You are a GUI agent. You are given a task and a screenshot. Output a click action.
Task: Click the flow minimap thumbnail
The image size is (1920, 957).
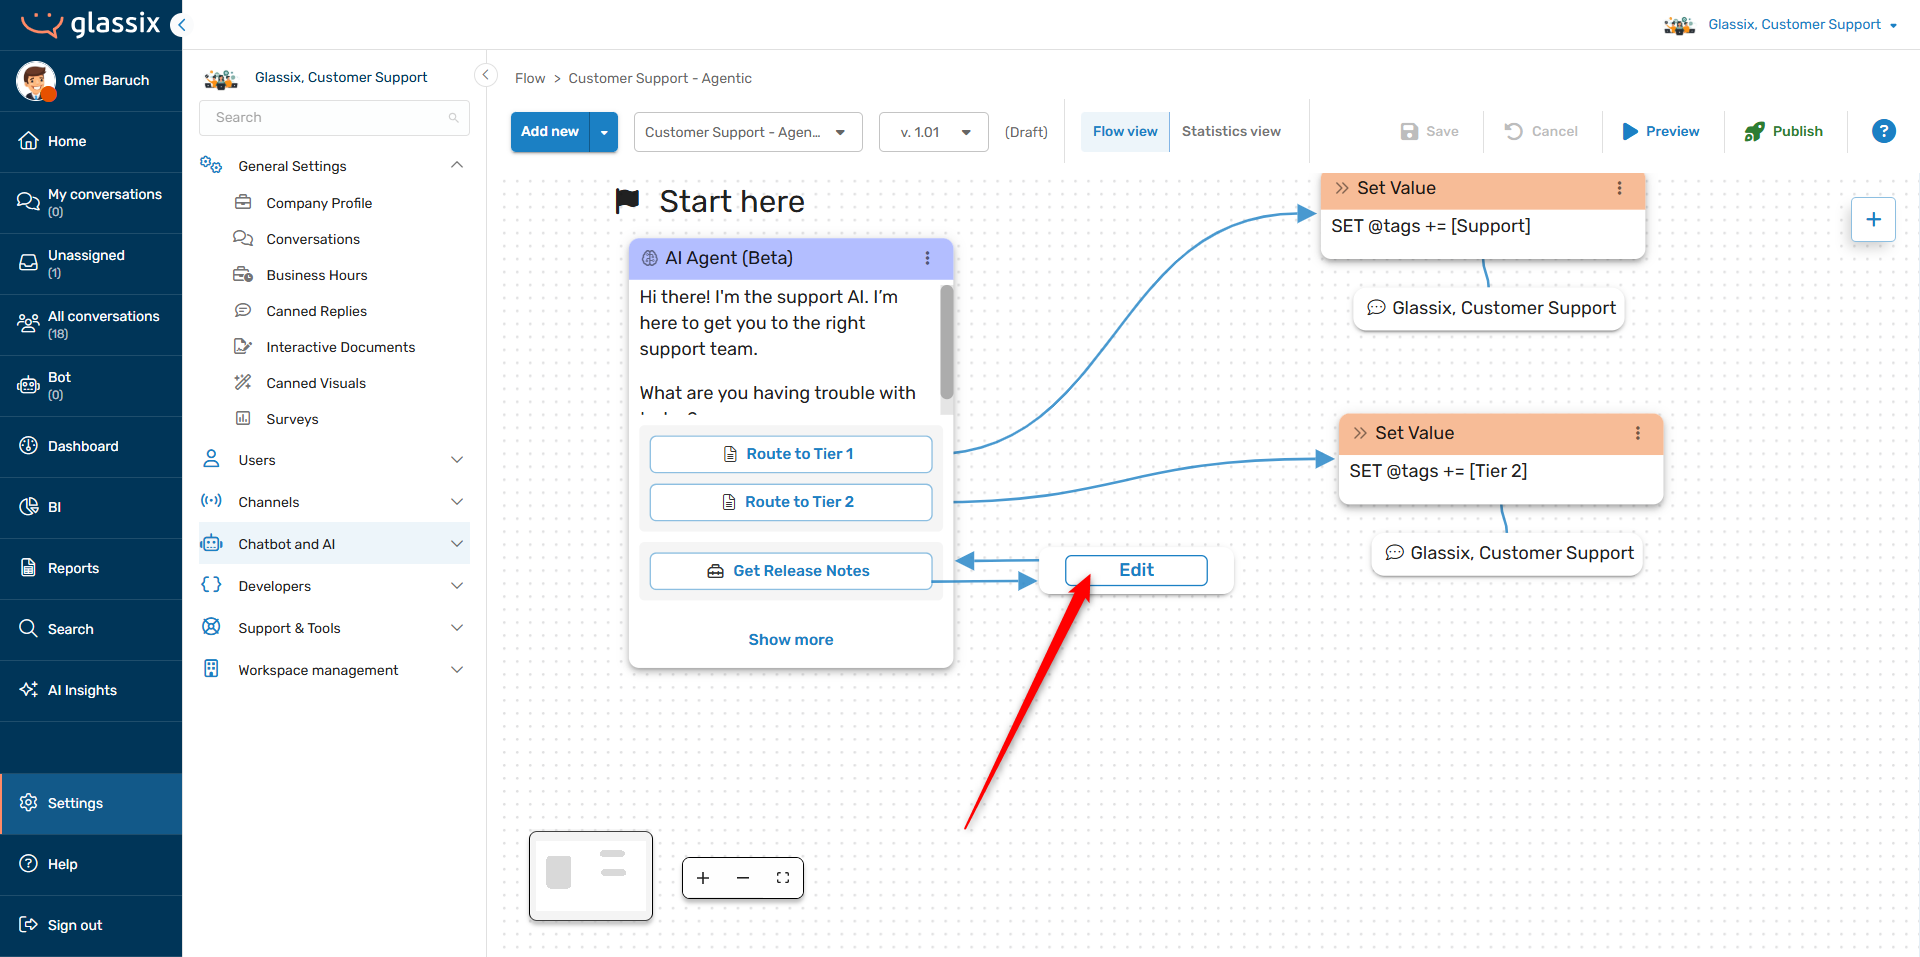pyautogui.click(x=591, y=876)
